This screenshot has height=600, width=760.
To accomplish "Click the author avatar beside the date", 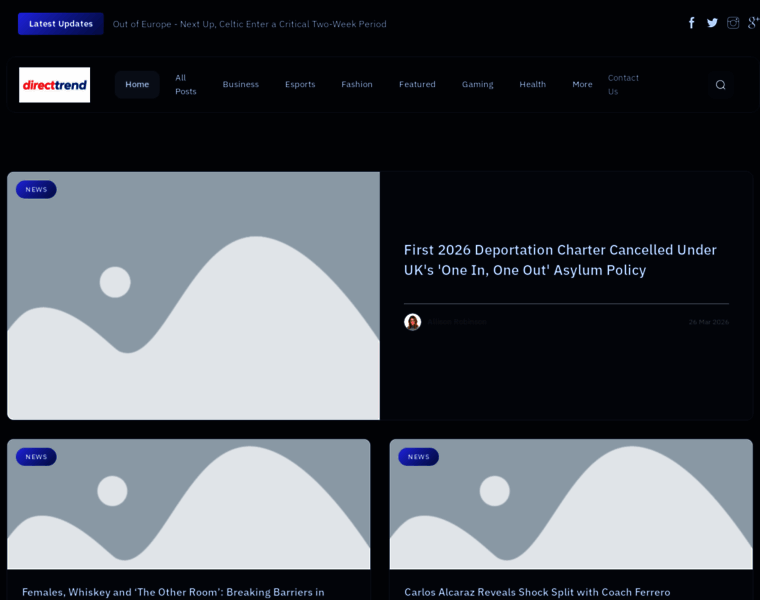I will tap(412, 322).
